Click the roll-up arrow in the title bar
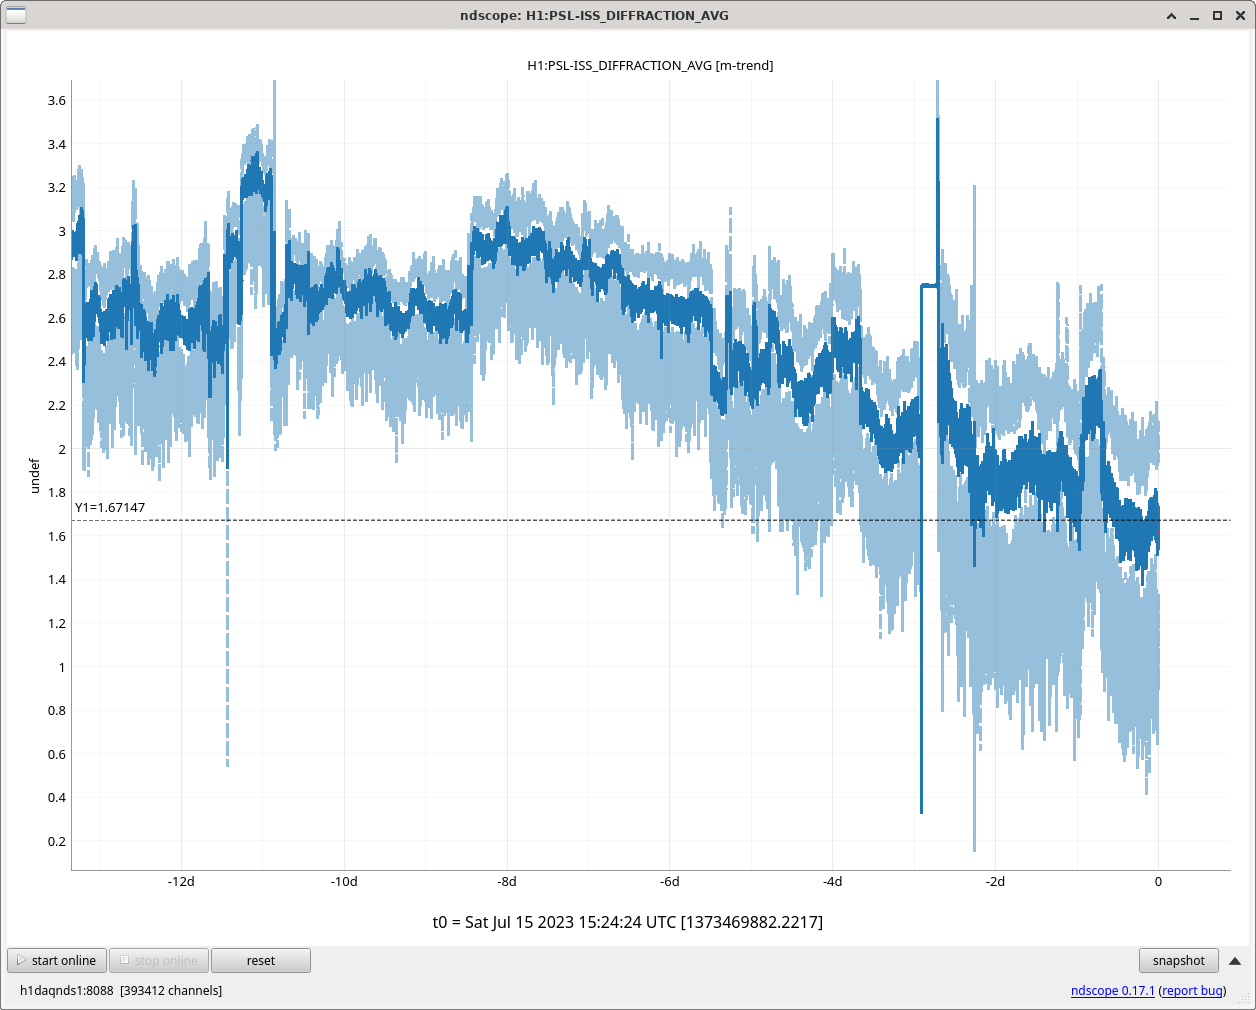Image resolution: width=1256 pixels, height=1010 pixels. tap(1172, 16)
